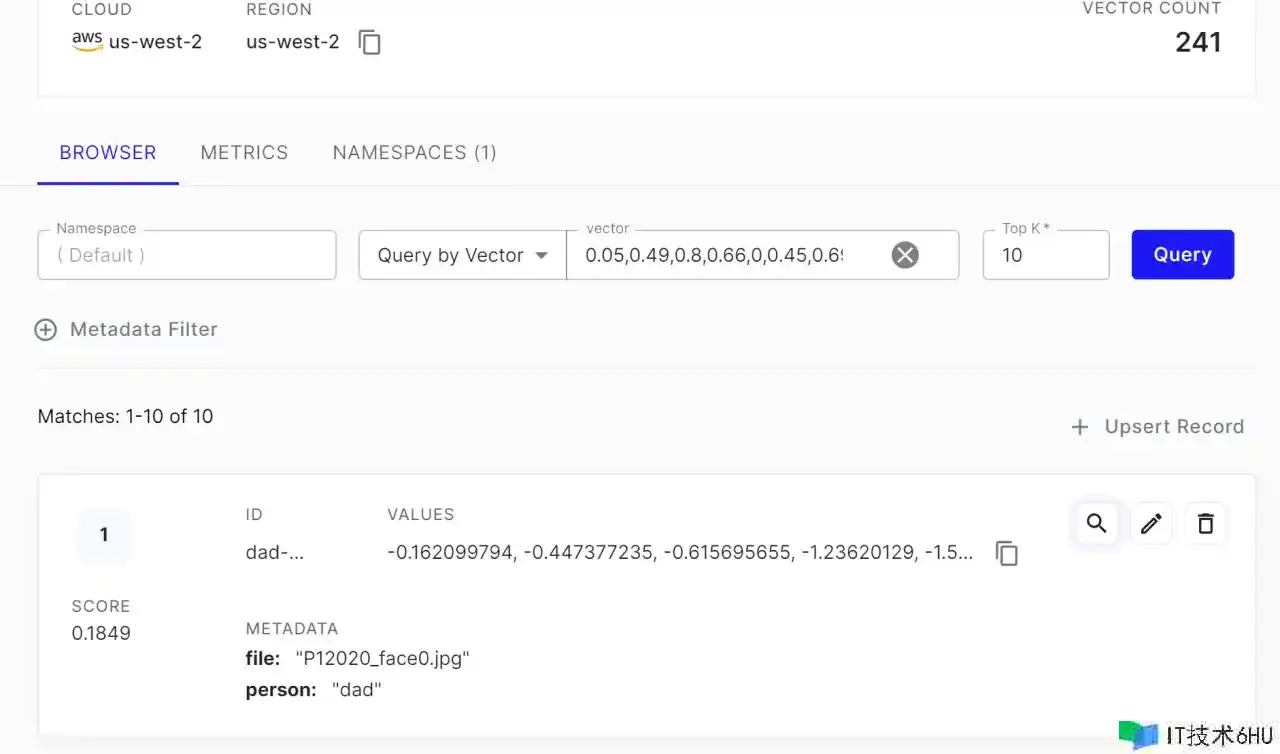Viewport: 1280px width, 754px height.
Task: Open the Query by Vector dropdown
Action: (462, 255)
